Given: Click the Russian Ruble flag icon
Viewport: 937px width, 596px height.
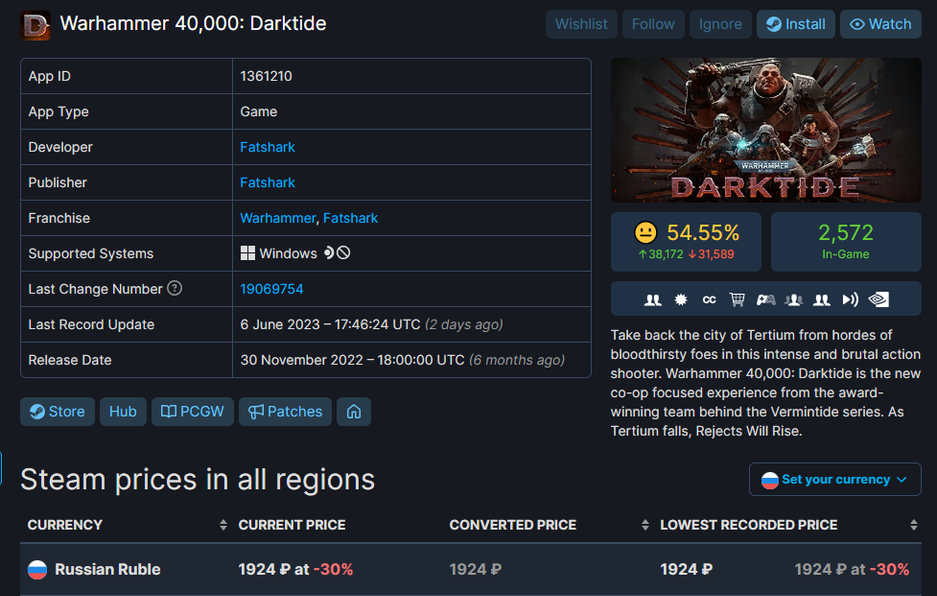Looking at the screenshot, I should pos(38,570).
